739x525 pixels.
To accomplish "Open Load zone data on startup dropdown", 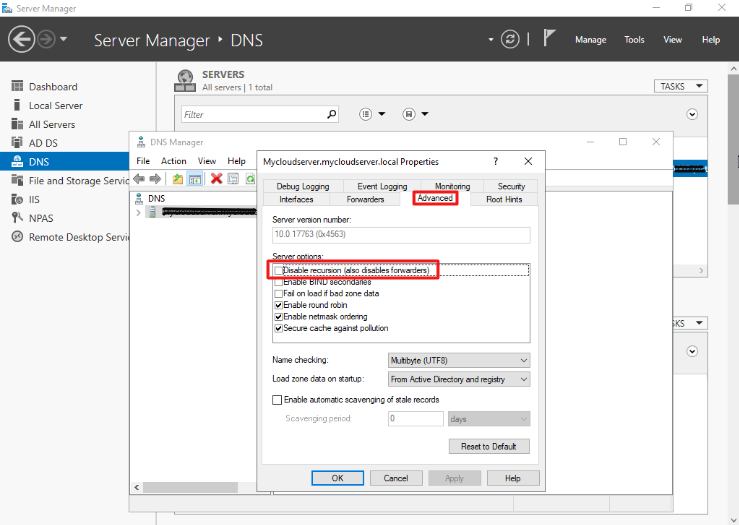I will tap(459, 379).
